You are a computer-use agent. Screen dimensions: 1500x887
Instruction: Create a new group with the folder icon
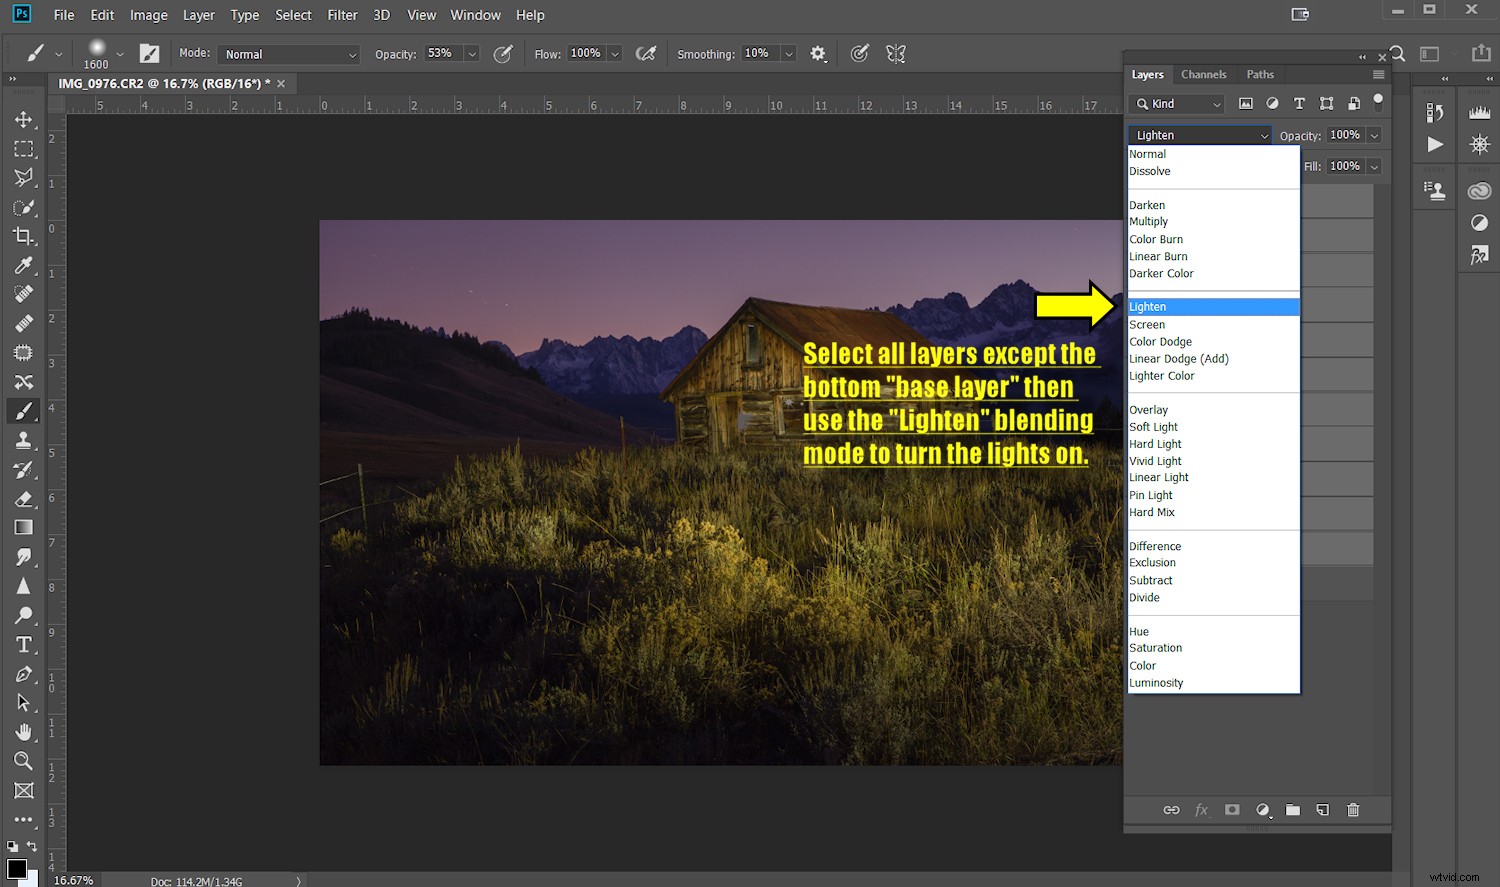click(1292, 810)
